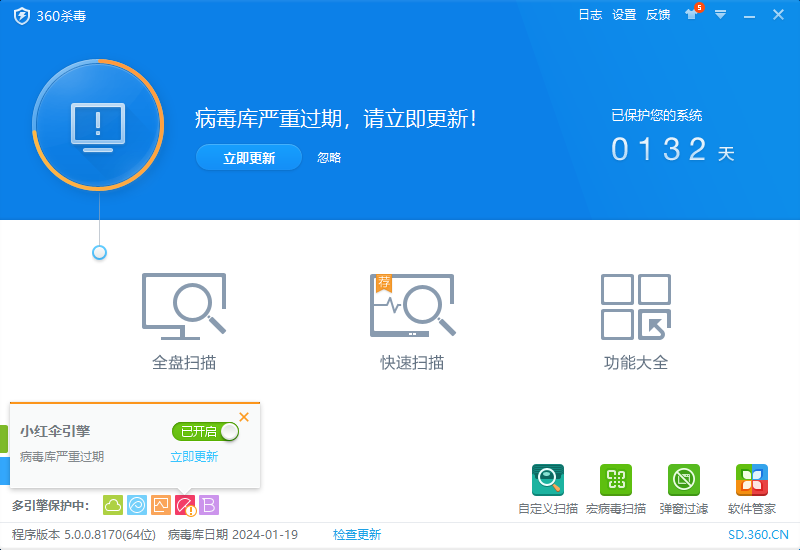Click 立即更新 link in engine popup

click(194, 457)
